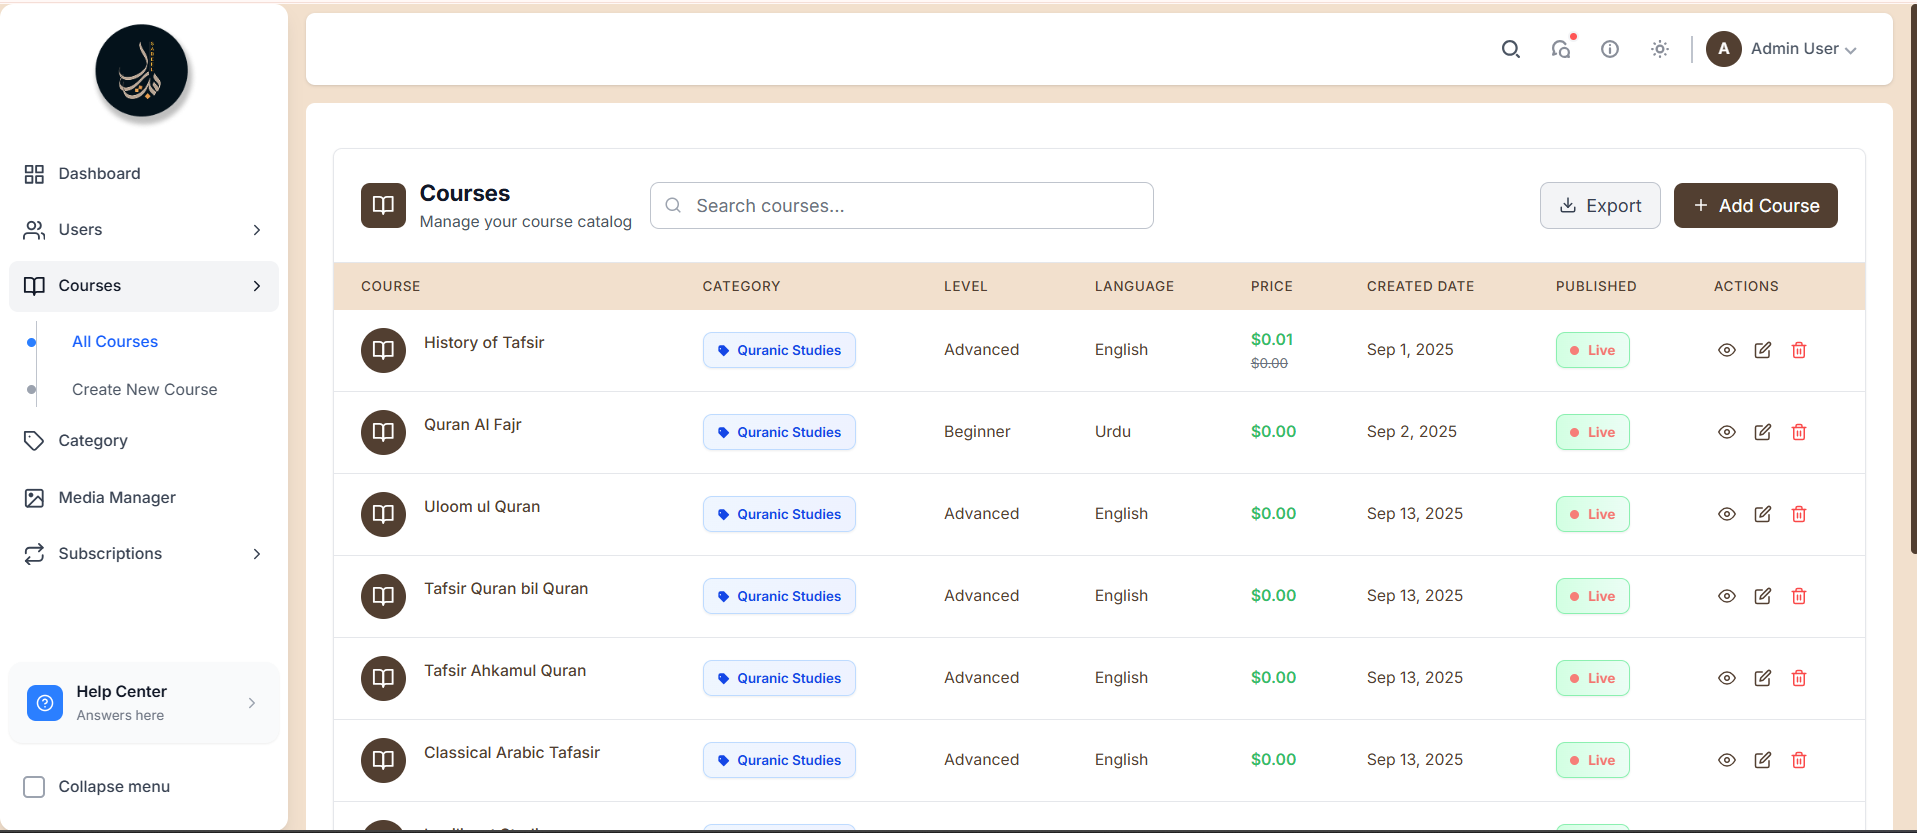This screenshot has width=1917, height=833.
Task: Open the Admin User dropdown arrow
Action: (1850, 50)
